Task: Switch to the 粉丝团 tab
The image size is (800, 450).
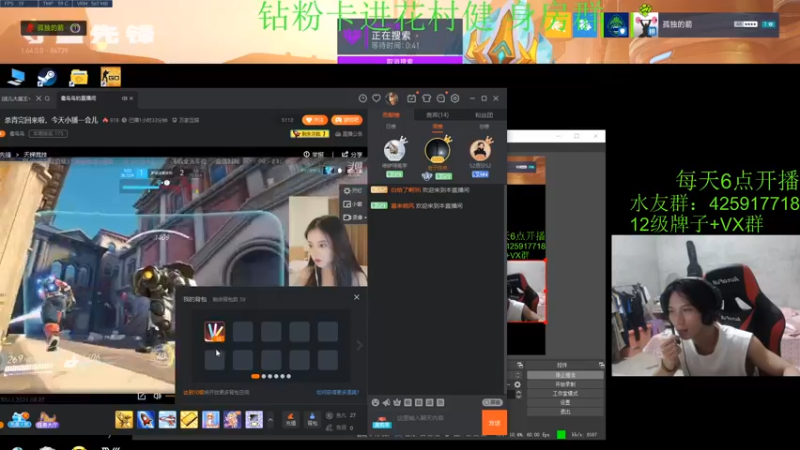Action: [484, 115]
